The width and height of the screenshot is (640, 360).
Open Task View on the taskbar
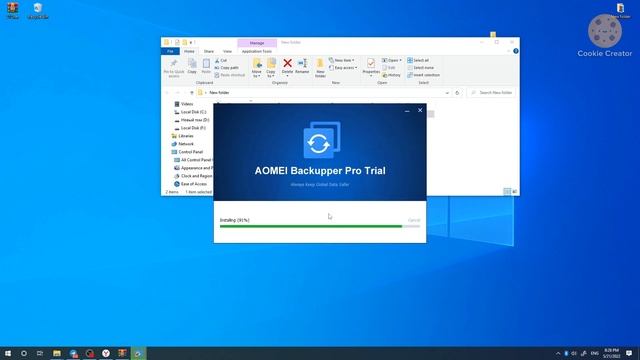click(x=40, y=353)
